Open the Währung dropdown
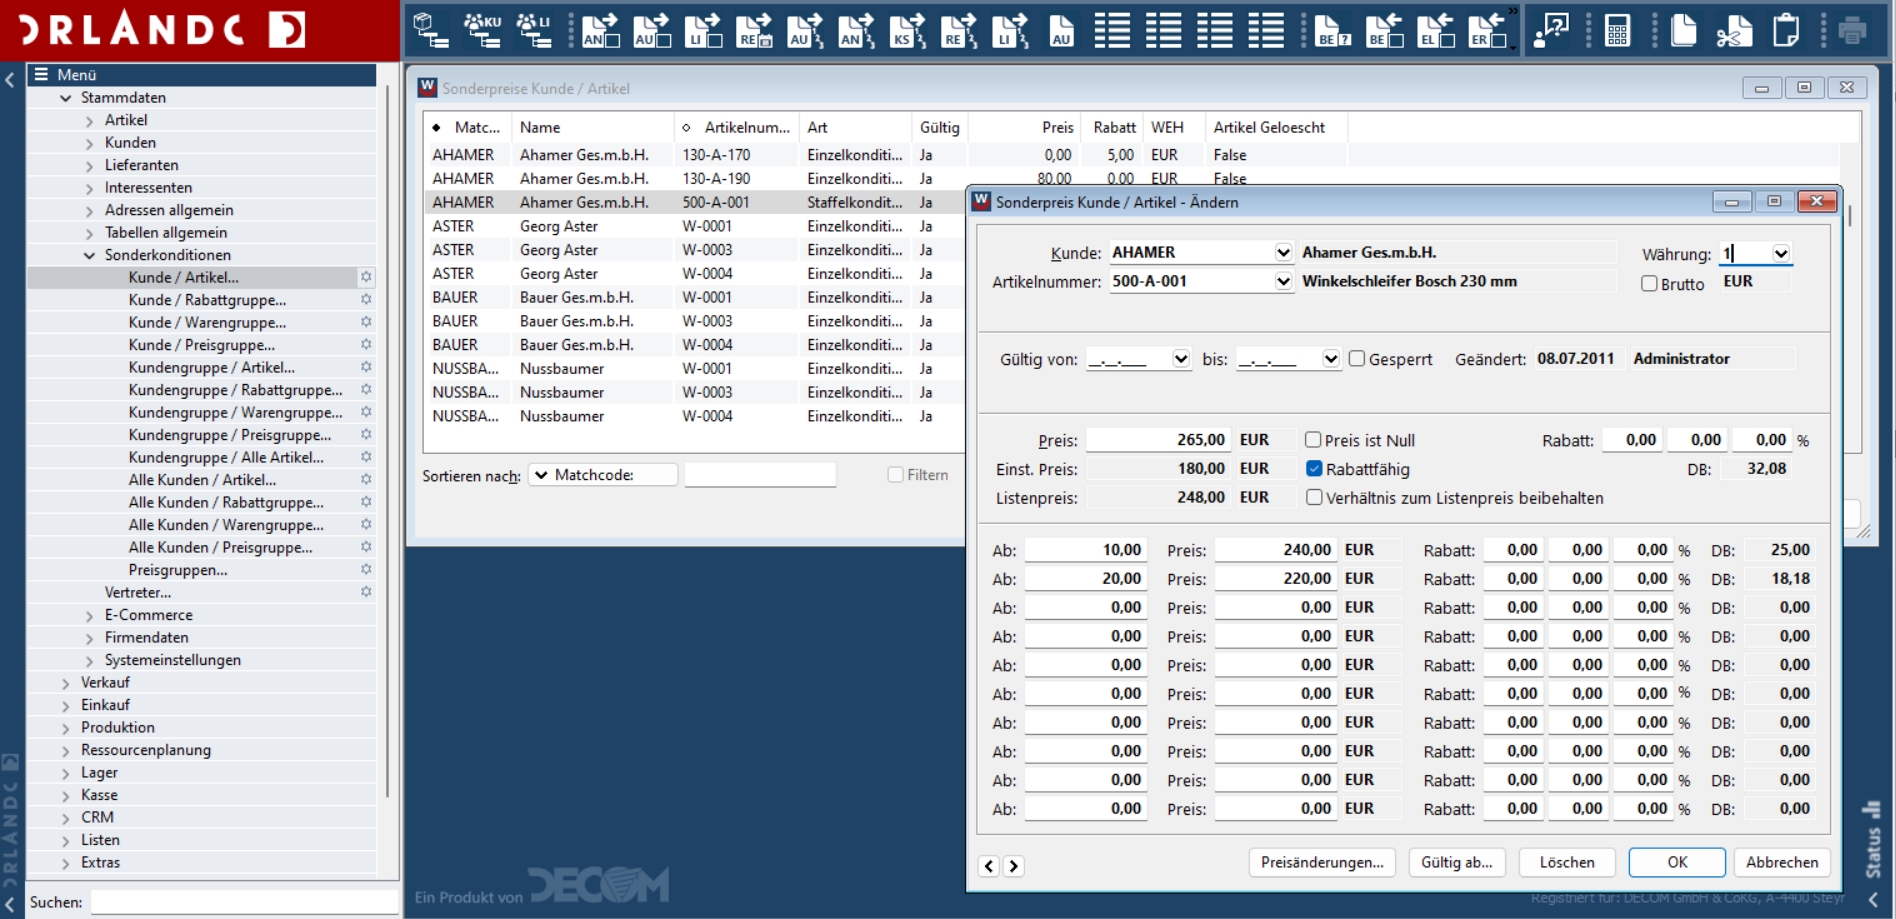Viewport: 1896px width, 919px height. point(1781,254)
